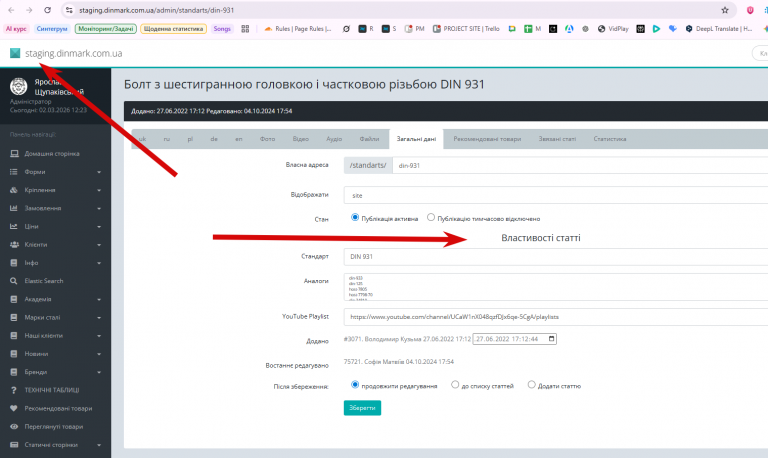Click the browser forward arrow
The height and width of the screenshot is (458, 768).
pyautogui.click(x=29, y=10)
